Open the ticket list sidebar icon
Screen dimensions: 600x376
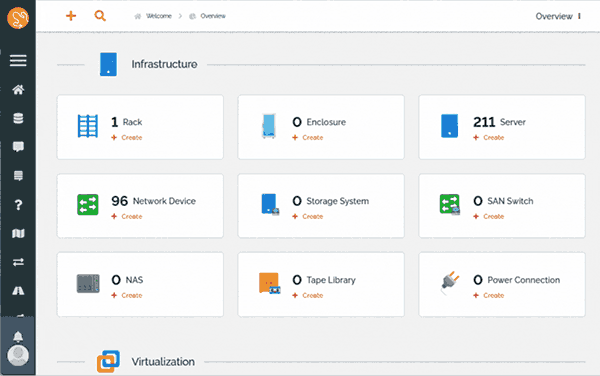pyautogui.click(x=18, y=176)
